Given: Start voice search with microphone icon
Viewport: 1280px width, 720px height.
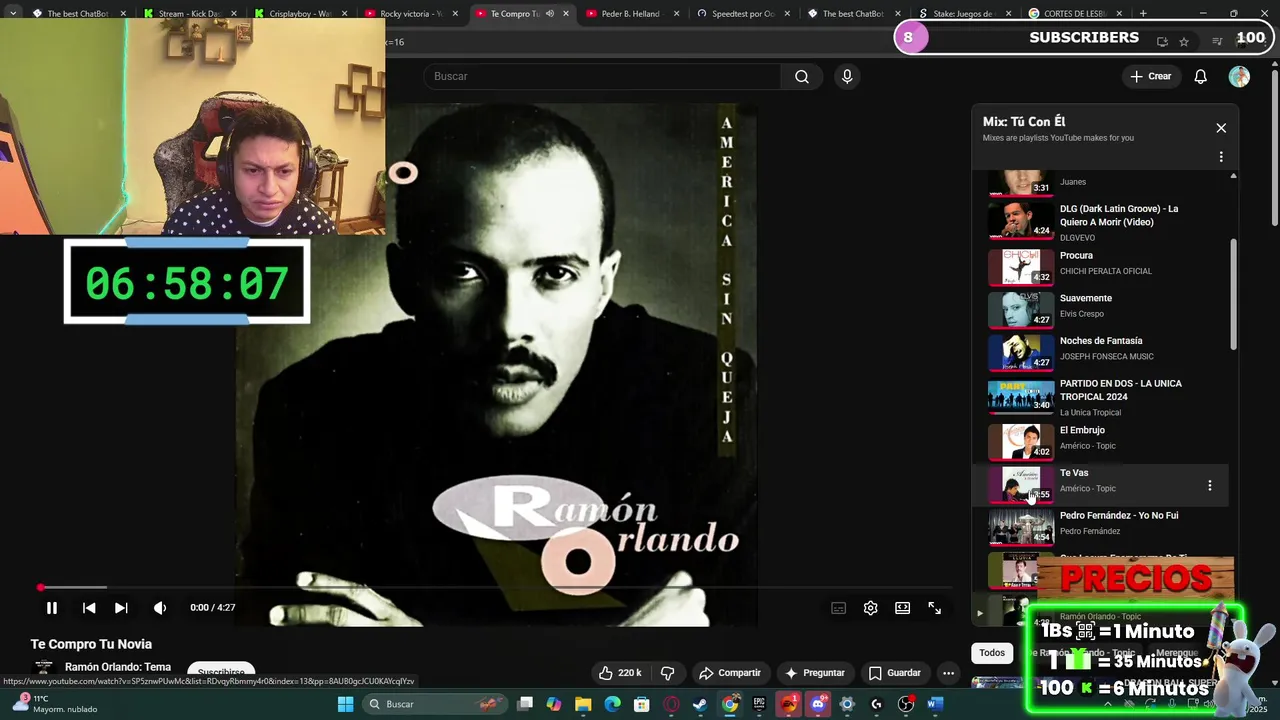Looking at the screenshot, I should pos(847,76).
